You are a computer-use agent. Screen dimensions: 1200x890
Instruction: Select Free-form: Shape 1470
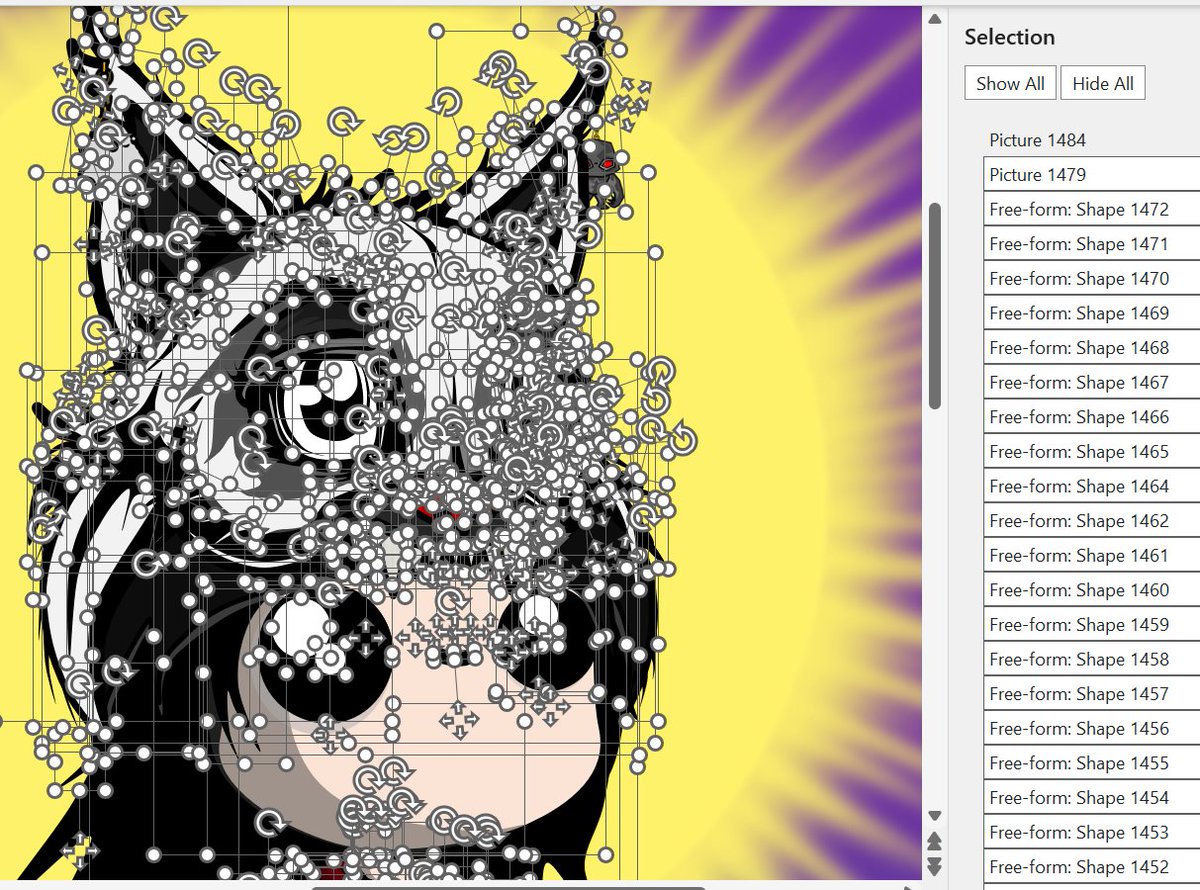click(x=1092, y=279)
